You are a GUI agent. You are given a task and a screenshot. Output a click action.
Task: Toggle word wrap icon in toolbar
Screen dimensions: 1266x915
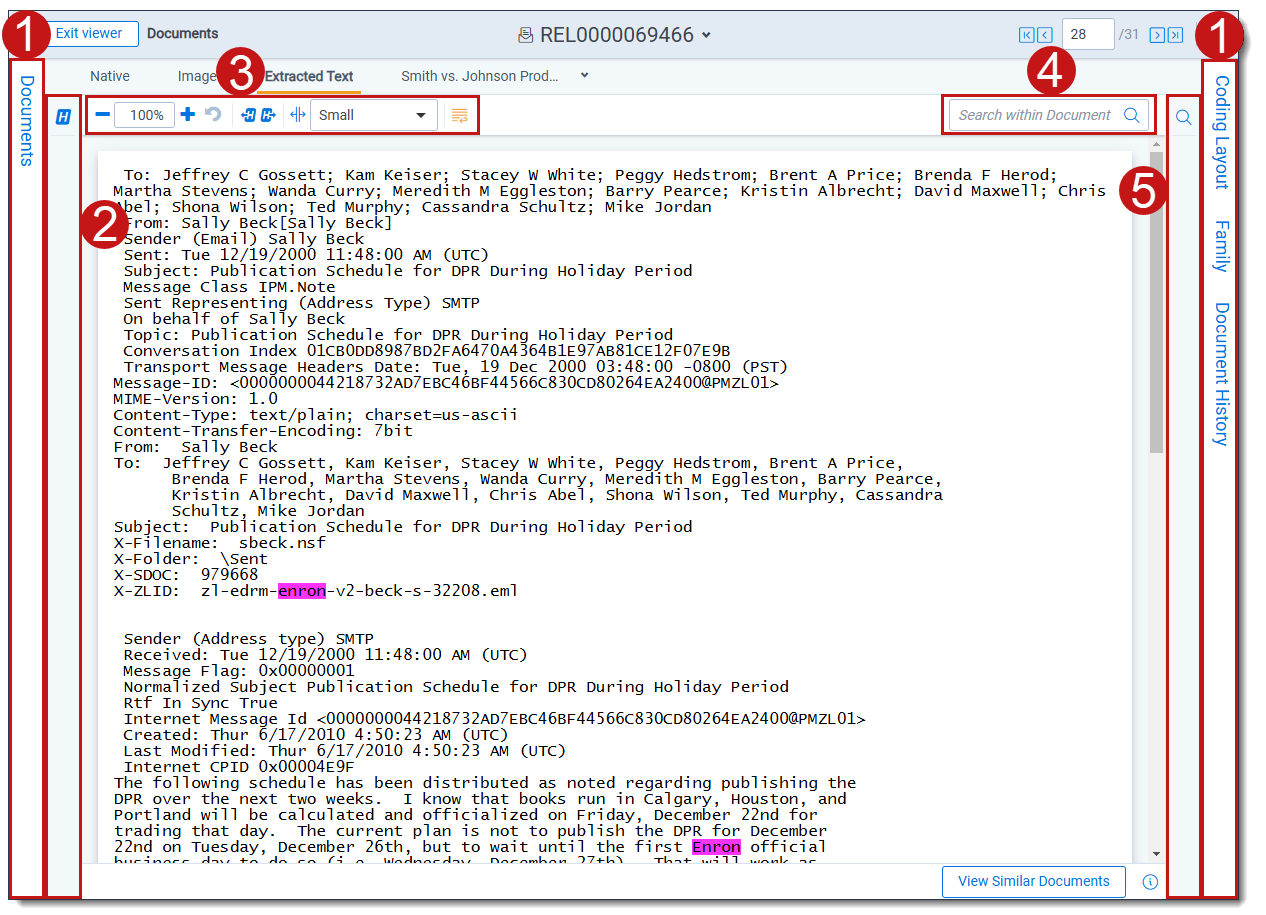point(459,115)
